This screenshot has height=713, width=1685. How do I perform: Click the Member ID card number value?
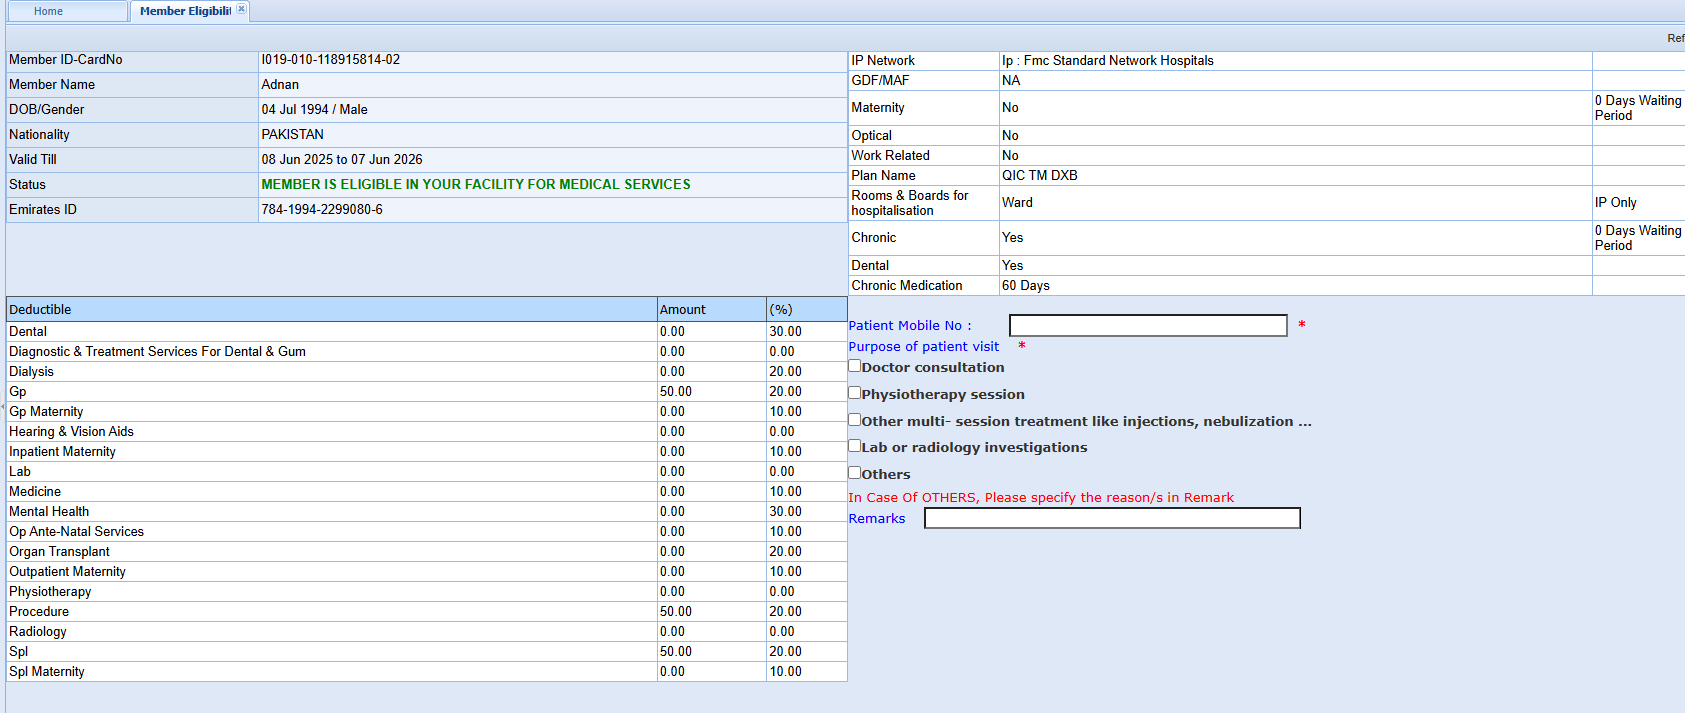point(331,60)
